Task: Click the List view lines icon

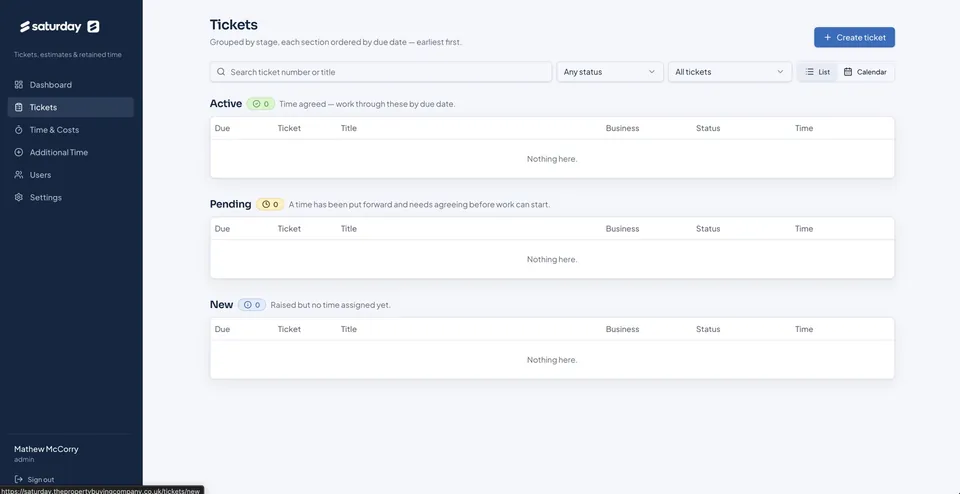Action: coord(809,72)
